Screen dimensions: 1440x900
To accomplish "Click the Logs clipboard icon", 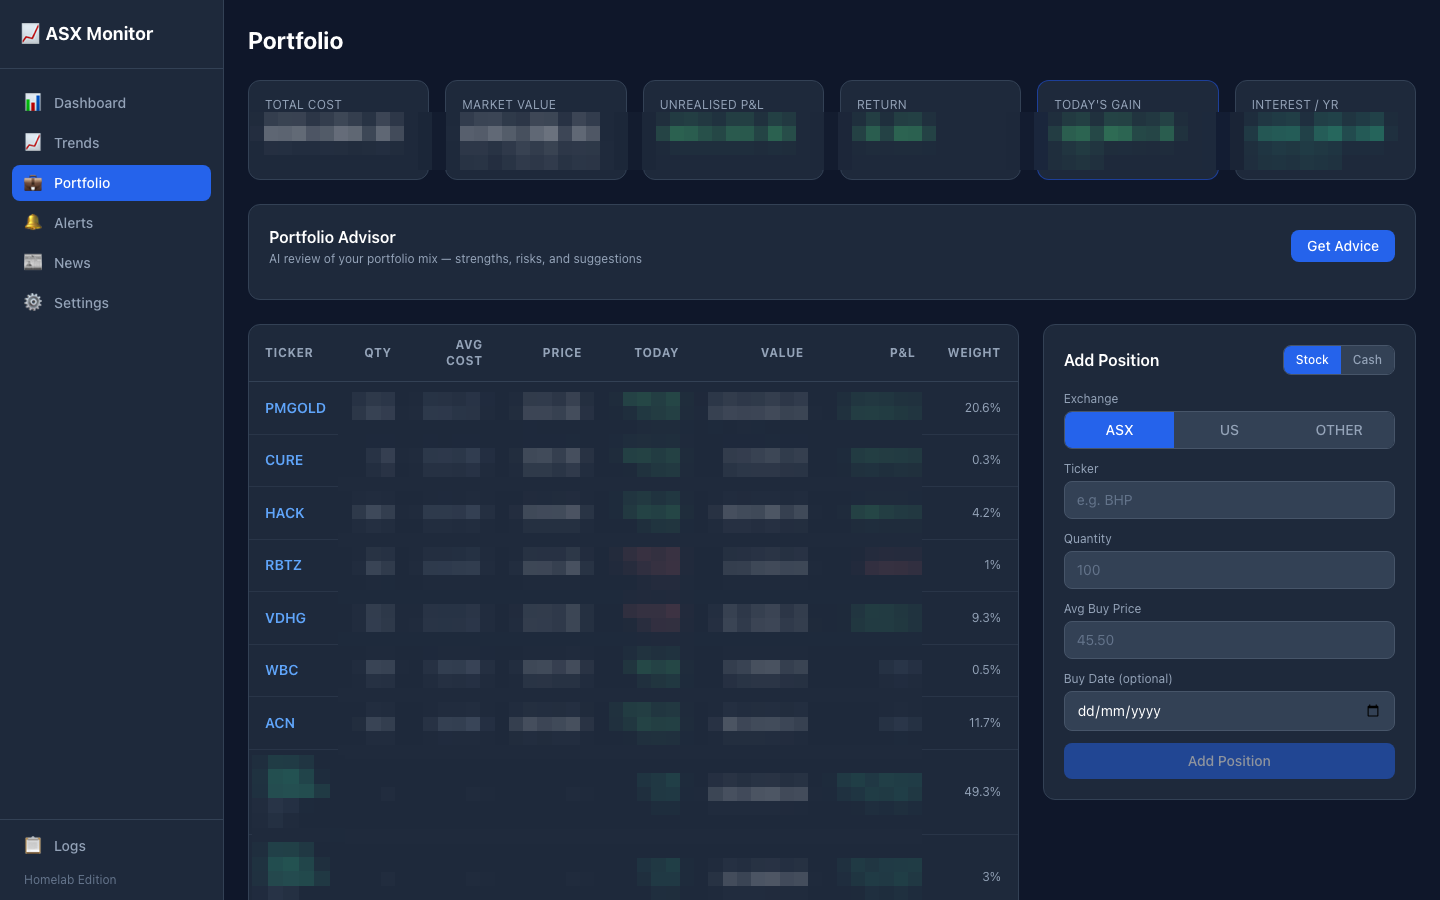I will coord(33,846).
